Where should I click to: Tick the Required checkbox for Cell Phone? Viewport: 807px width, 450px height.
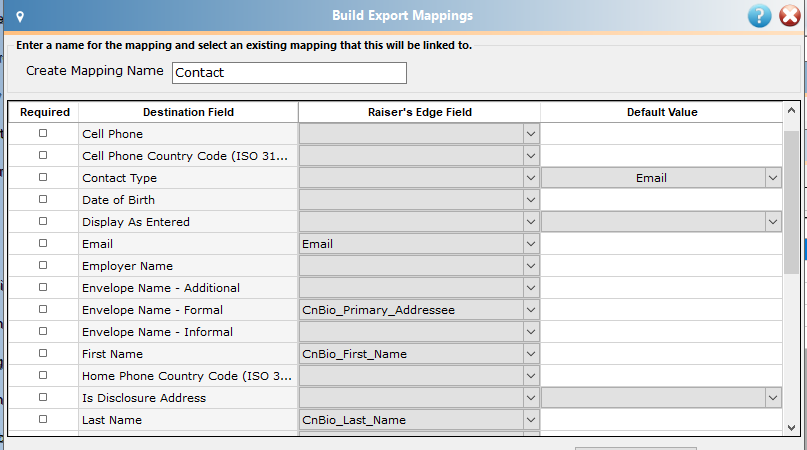pyautogui.click(x=43, y=133)
